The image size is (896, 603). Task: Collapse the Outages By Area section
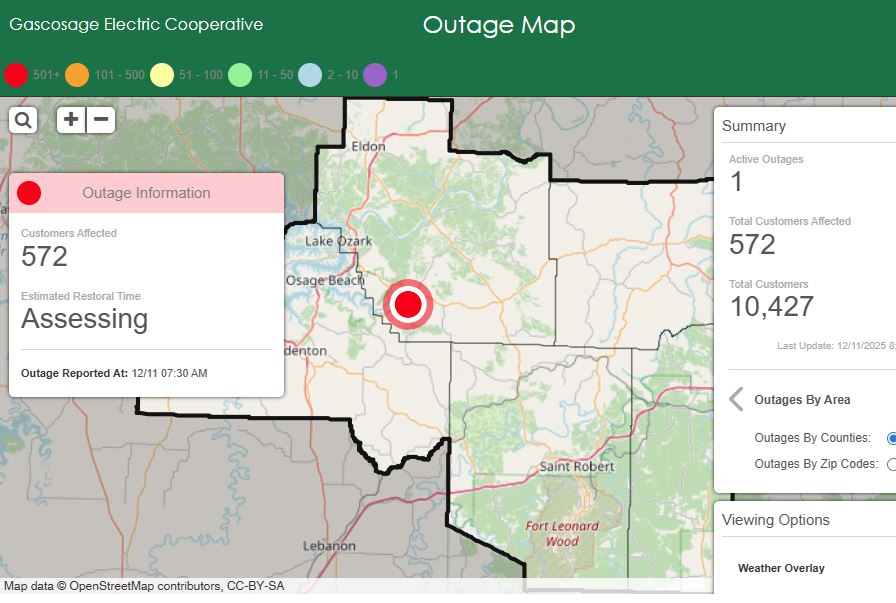click(x=735, y=398)
